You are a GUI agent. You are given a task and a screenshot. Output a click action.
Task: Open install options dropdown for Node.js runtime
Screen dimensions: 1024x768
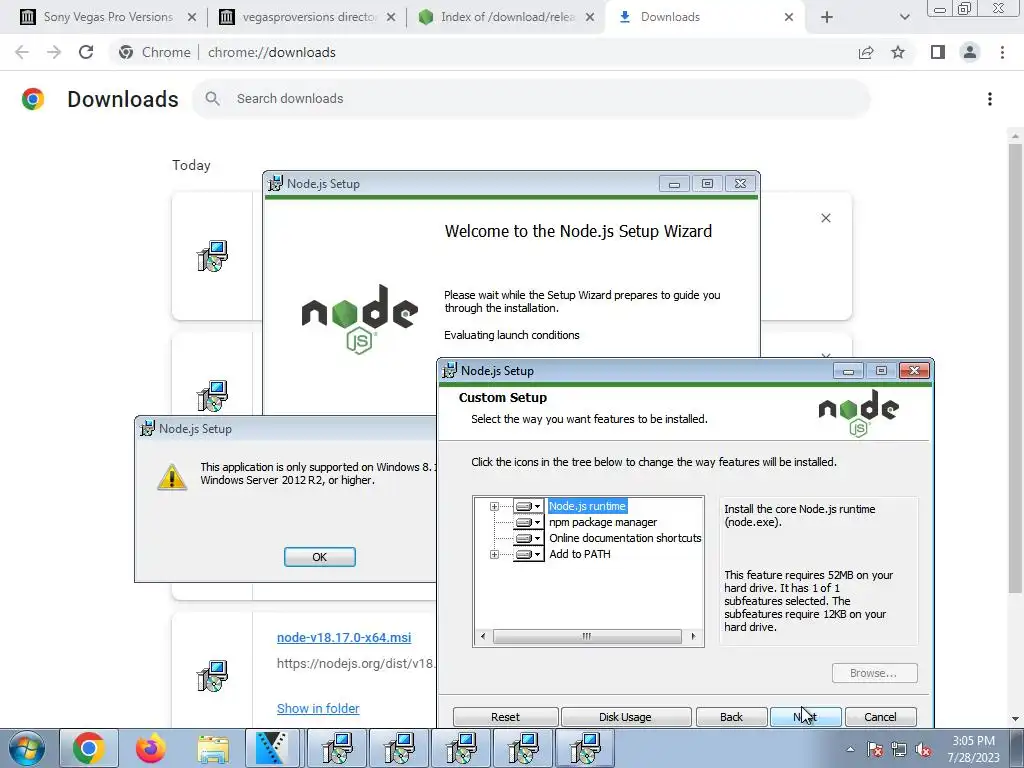coord(528,506)
